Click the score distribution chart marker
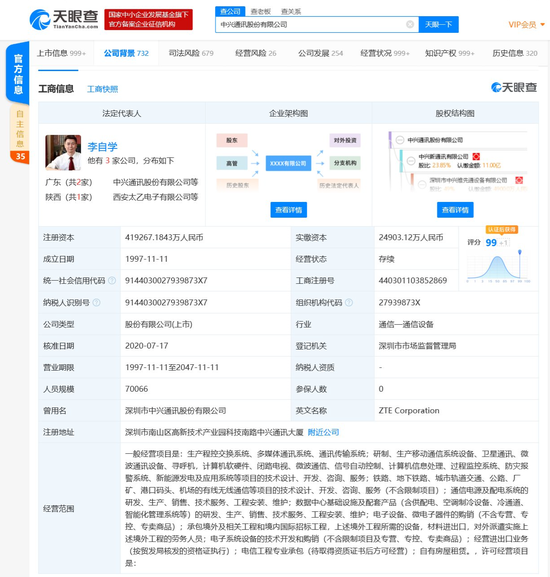This screenshot has height=577, width=550. (x=519, y=252)
